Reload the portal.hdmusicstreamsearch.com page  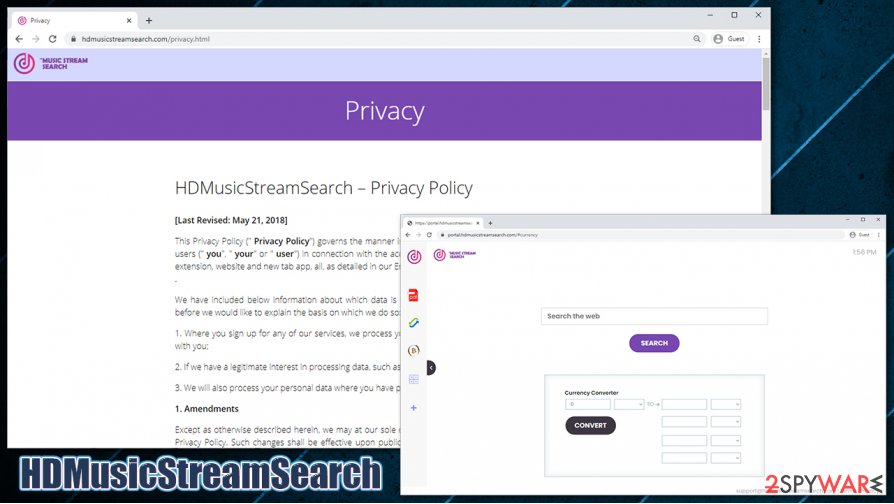click(x=429, y=235)
